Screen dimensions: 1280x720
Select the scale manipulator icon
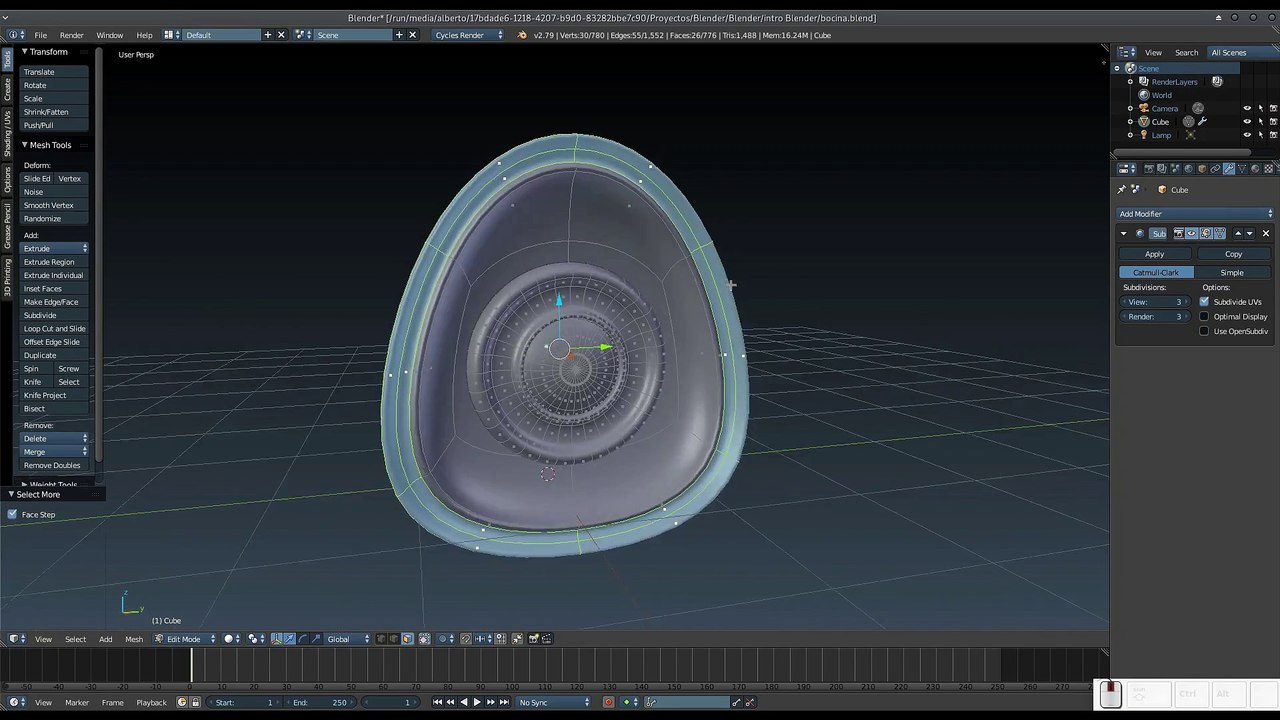[316, 639]
